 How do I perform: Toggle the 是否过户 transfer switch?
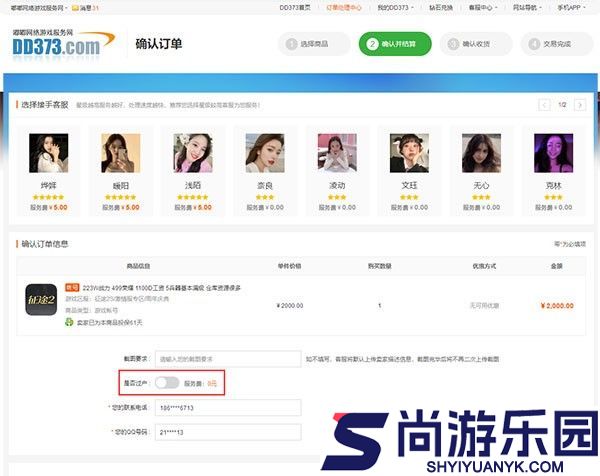167,383
